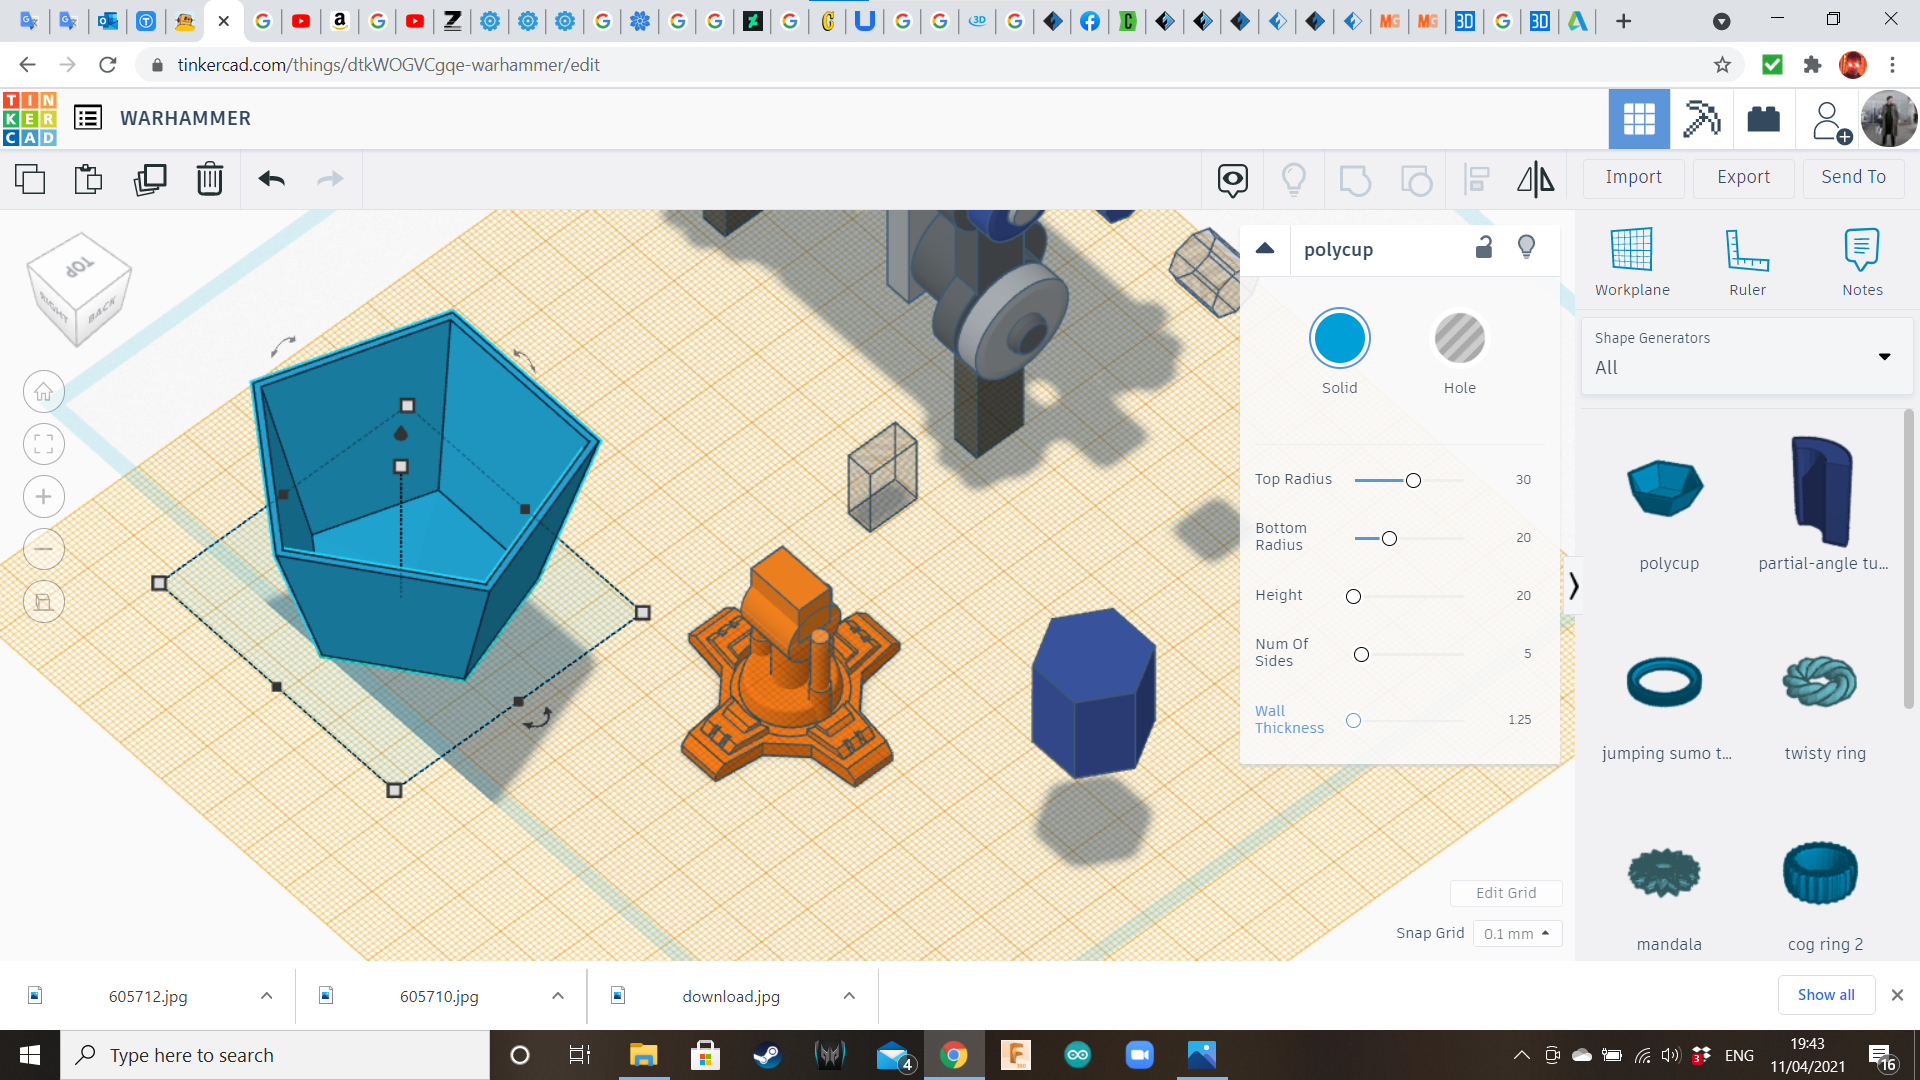Toggle polycup visibility lightbulb

(x=1526, y=248)
